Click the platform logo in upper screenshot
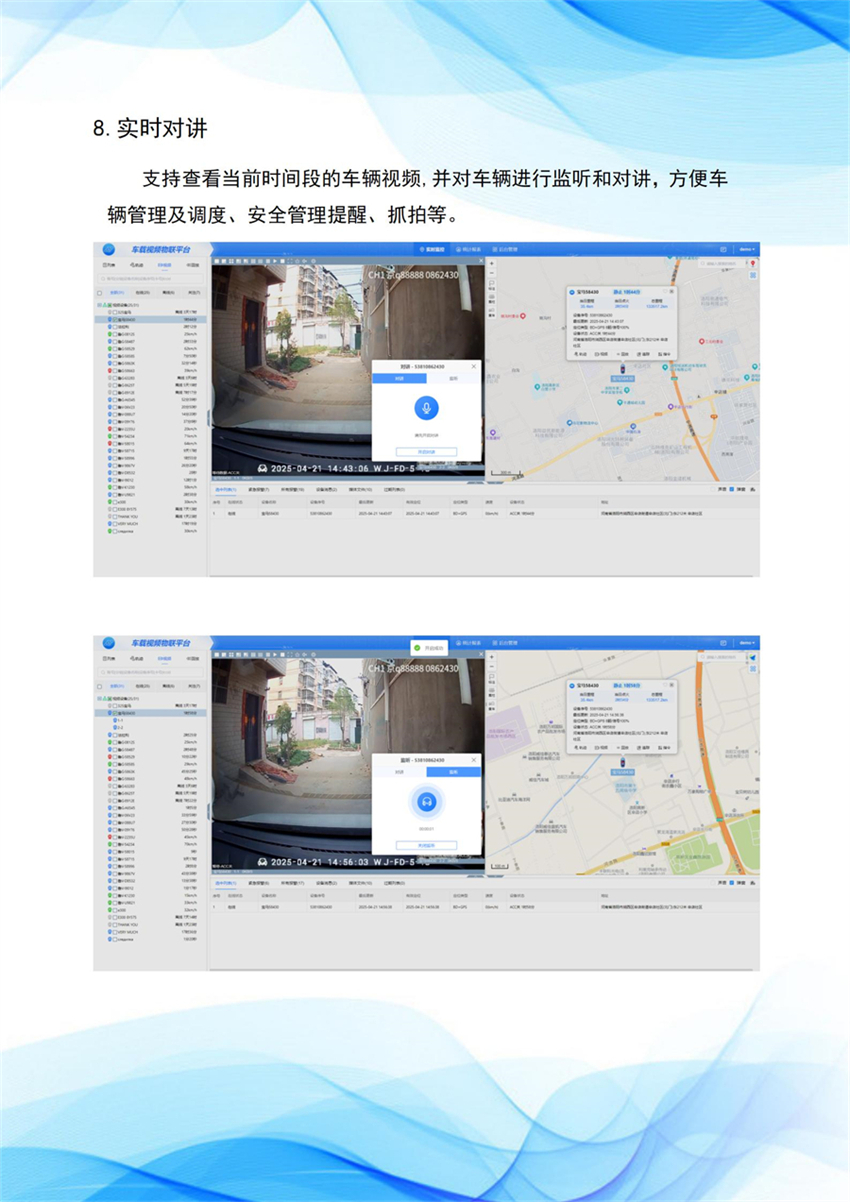This screenshot has width=850, height=1202. tap(108, 249)
